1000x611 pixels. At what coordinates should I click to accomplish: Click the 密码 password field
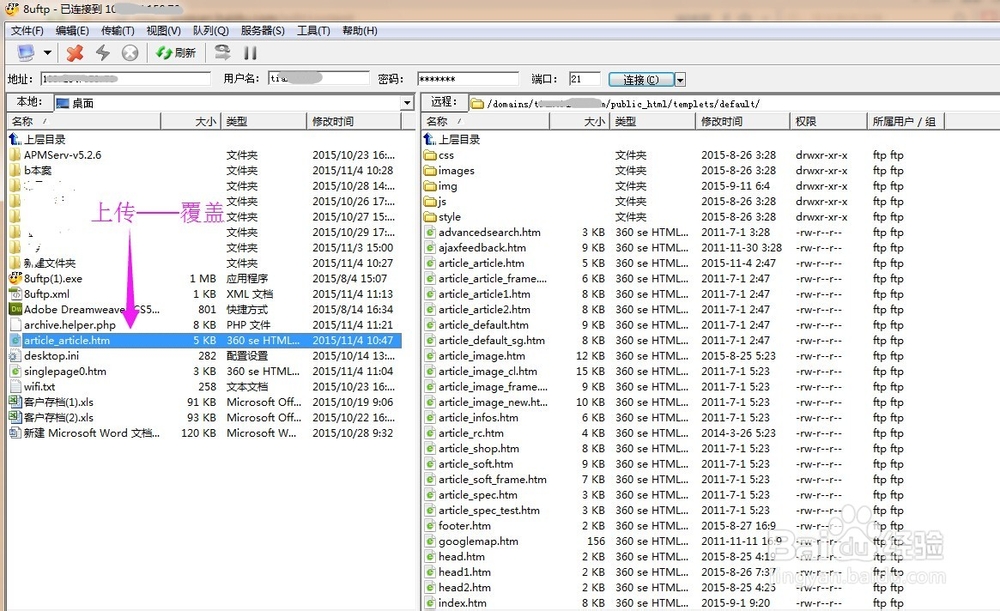click(468, 79)
